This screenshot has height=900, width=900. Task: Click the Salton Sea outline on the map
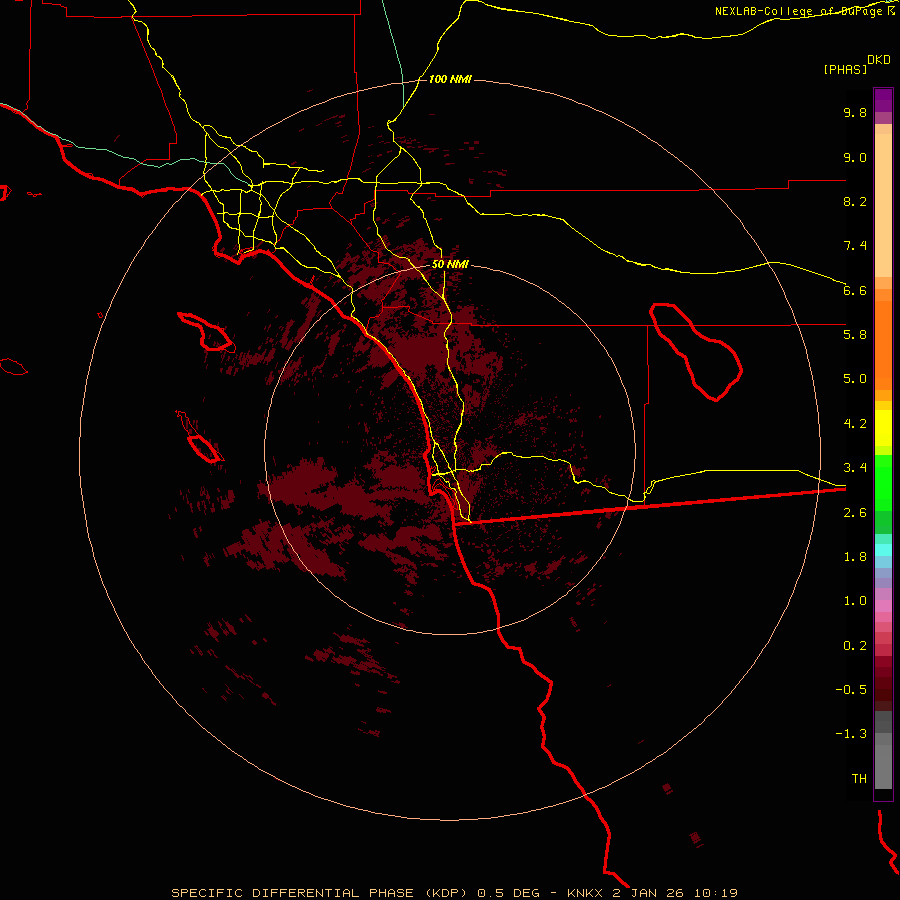[696, 352]
